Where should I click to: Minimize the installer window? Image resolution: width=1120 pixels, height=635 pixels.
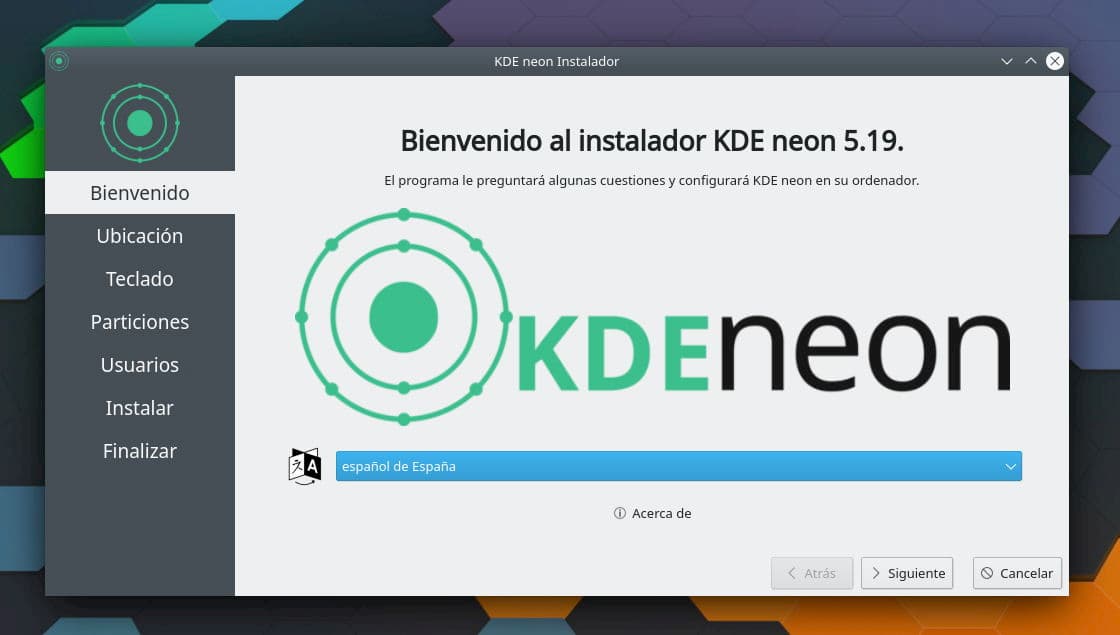click(1007, 61)
